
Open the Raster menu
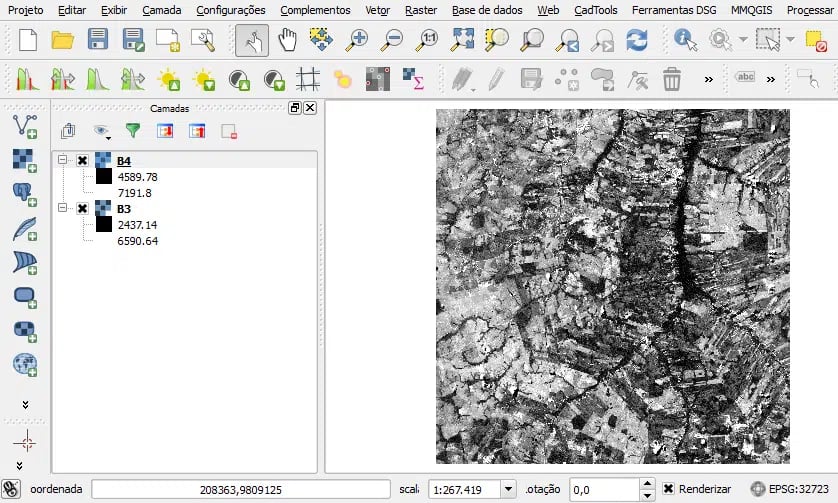[x=421, y=10]
